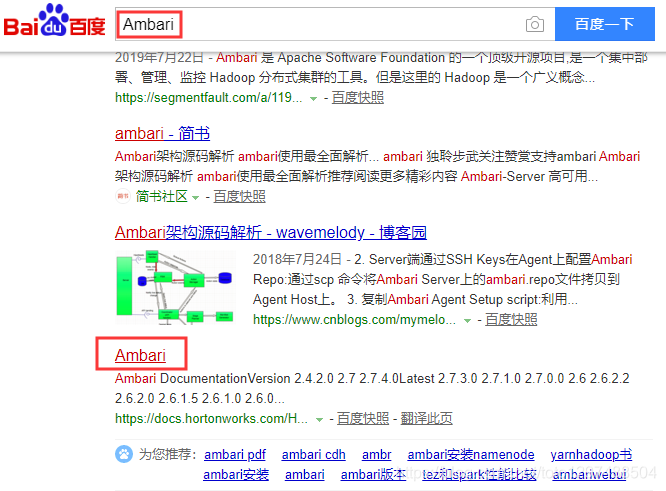The height and width of the screenshot is (491, 666).
Task: Open 百度快照 for hortonworks result
Action: pos(363,419)
